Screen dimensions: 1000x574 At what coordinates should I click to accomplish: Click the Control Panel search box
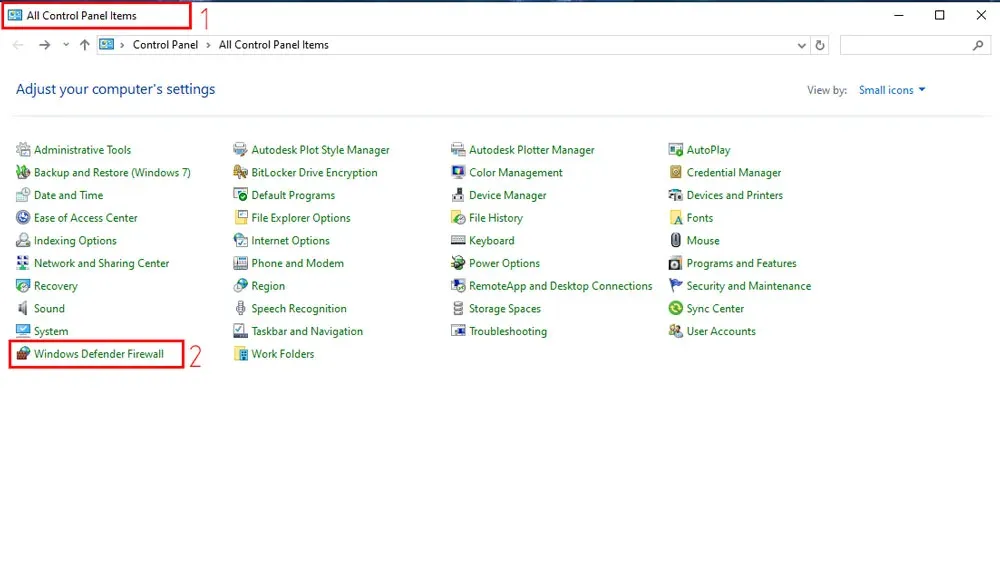click(x=915, y=45)
